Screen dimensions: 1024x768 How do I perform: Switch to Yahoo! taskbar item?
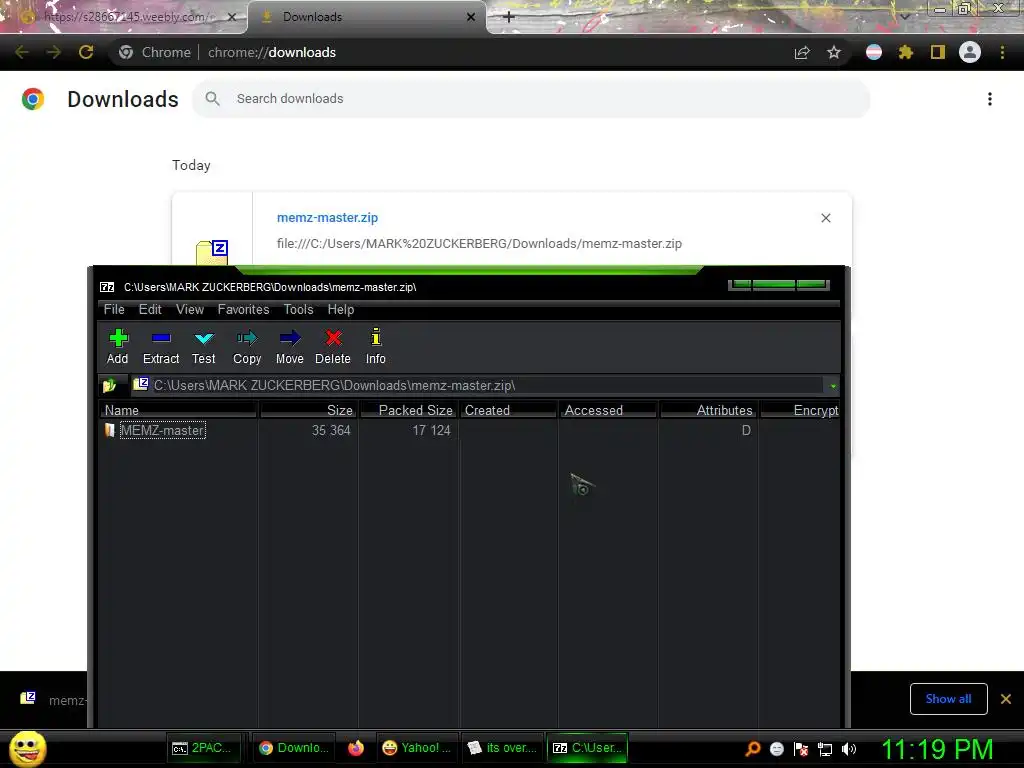coord(417,748)
